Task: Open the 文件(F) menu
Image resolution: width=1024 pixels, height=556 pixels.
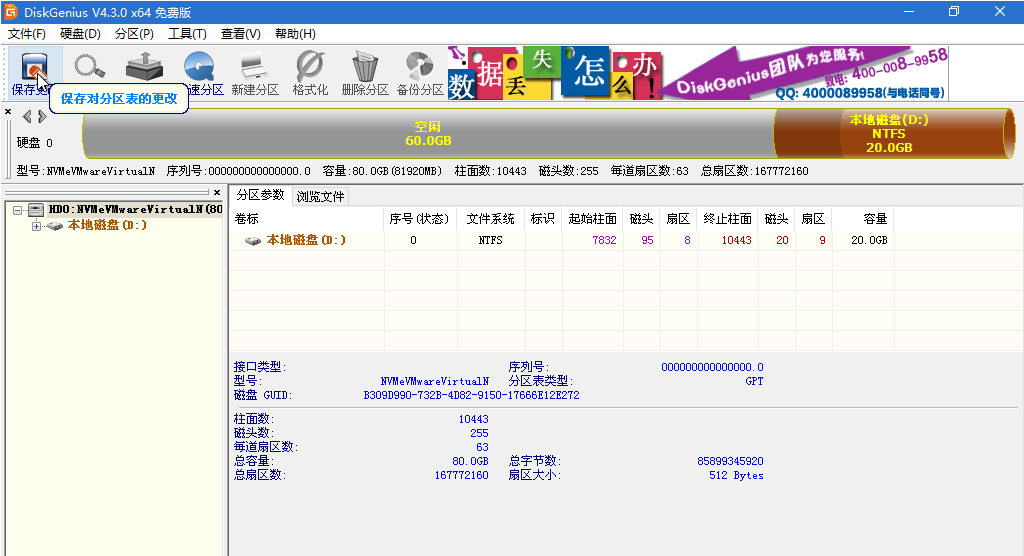Action: pyautogui.click(x=27, y=34)
